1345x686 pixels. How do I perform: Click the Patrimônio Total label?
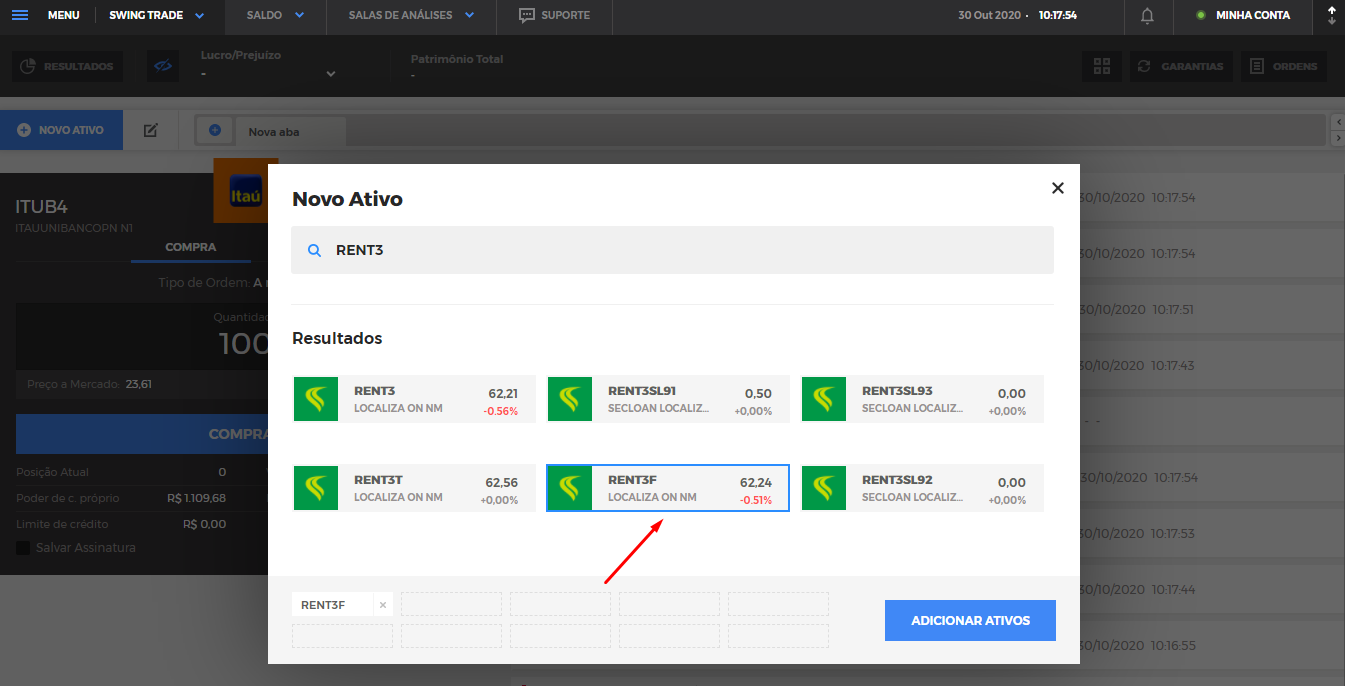tap(457, 59)
